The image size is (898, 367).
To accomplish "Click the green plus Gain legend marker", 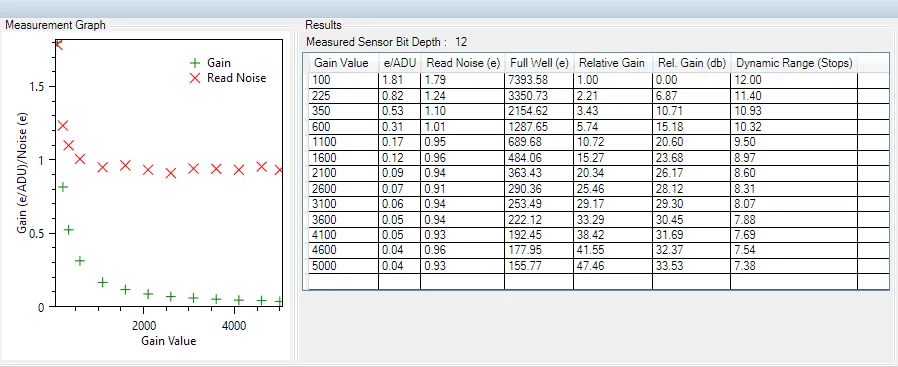I will coord(195,63).
